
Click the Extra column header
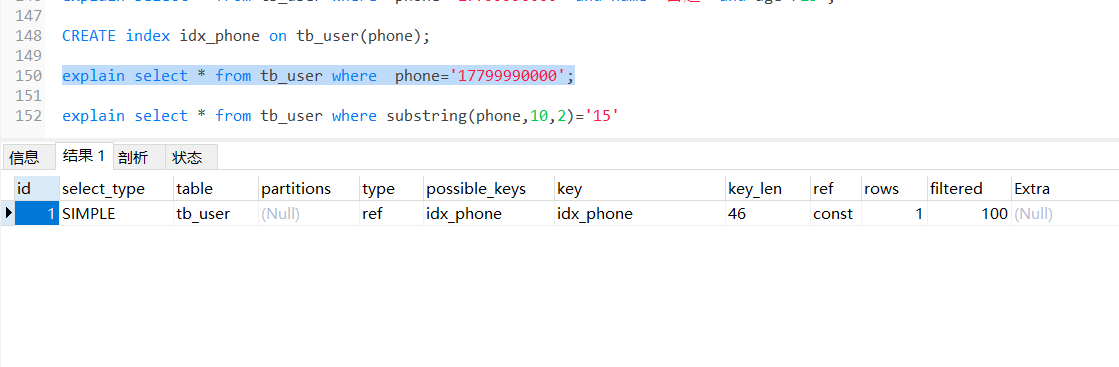pos(1064,188)
